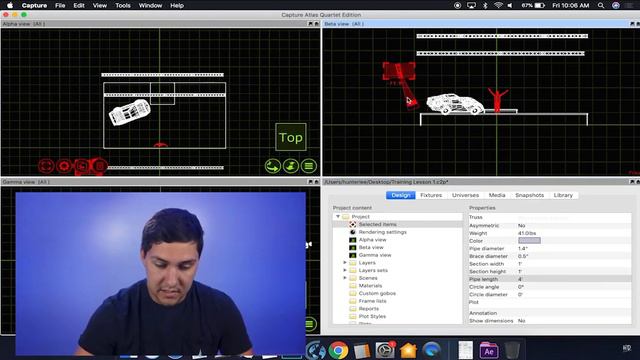Select the Materials folder

pos(370,286)
